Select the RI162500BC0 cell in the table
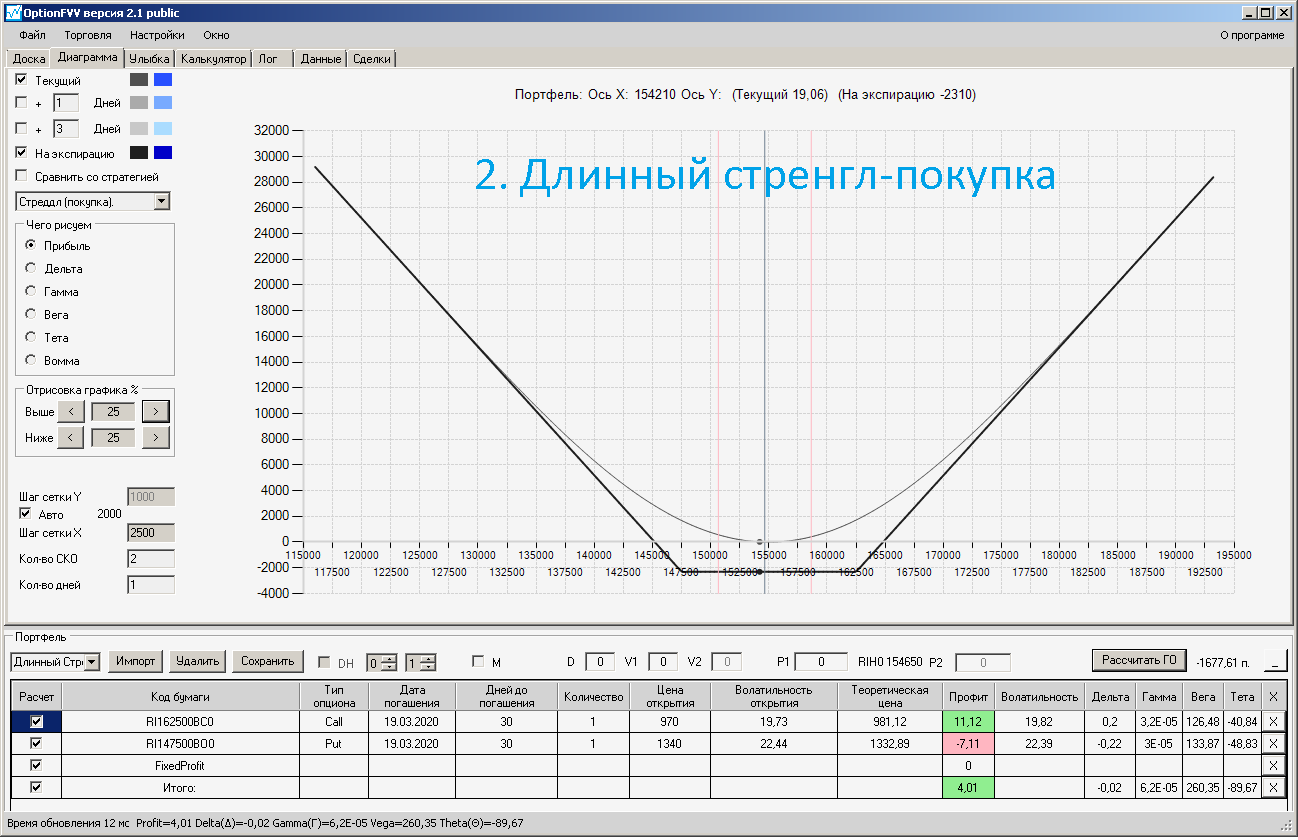The width and height of the screenshot is (1298, 840). tap(180, 721)
